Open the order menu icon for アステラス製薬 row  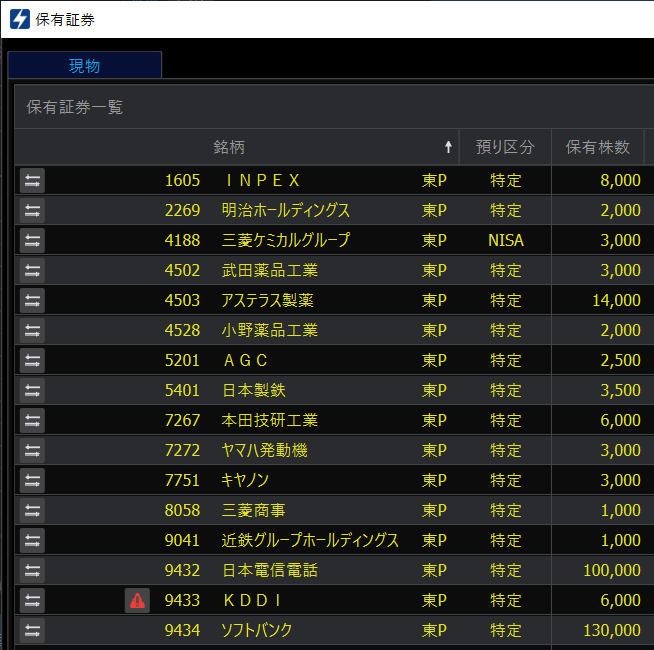click(32, 301)
